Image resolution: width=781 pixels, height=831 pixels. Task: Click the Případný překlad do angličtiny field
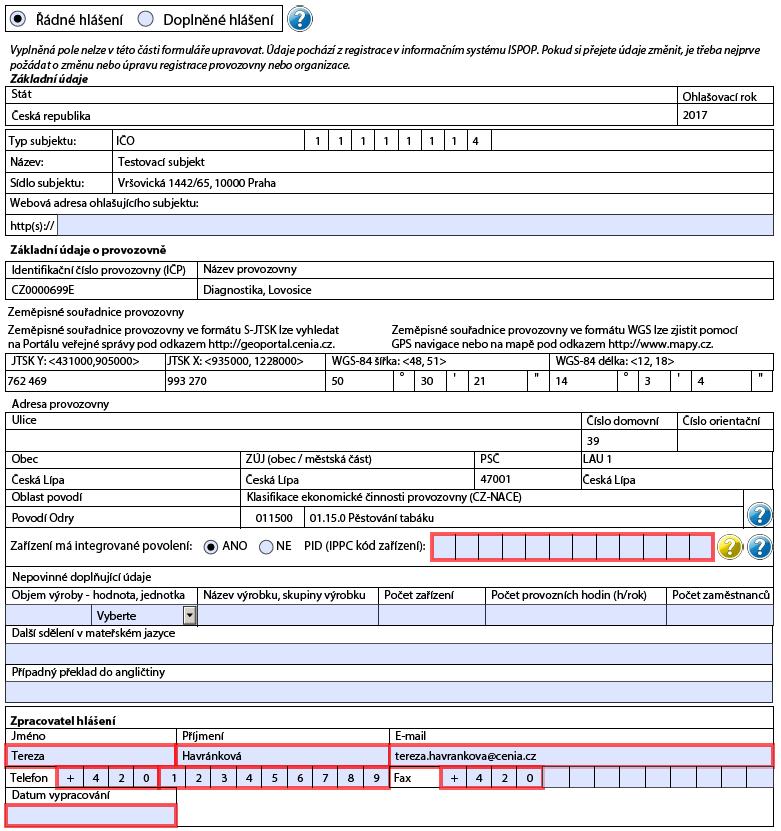389,692
